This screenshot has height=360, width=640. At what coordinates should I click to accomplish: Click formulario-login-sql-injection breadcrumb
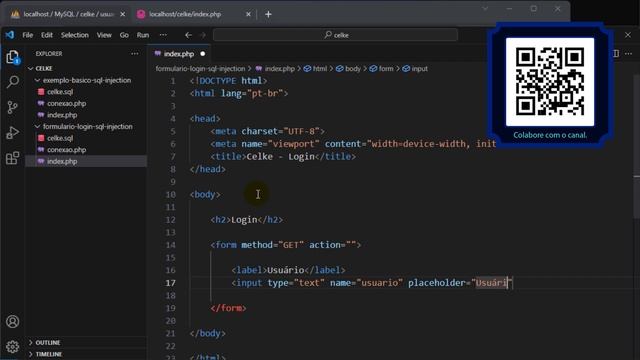coord(200,69)
